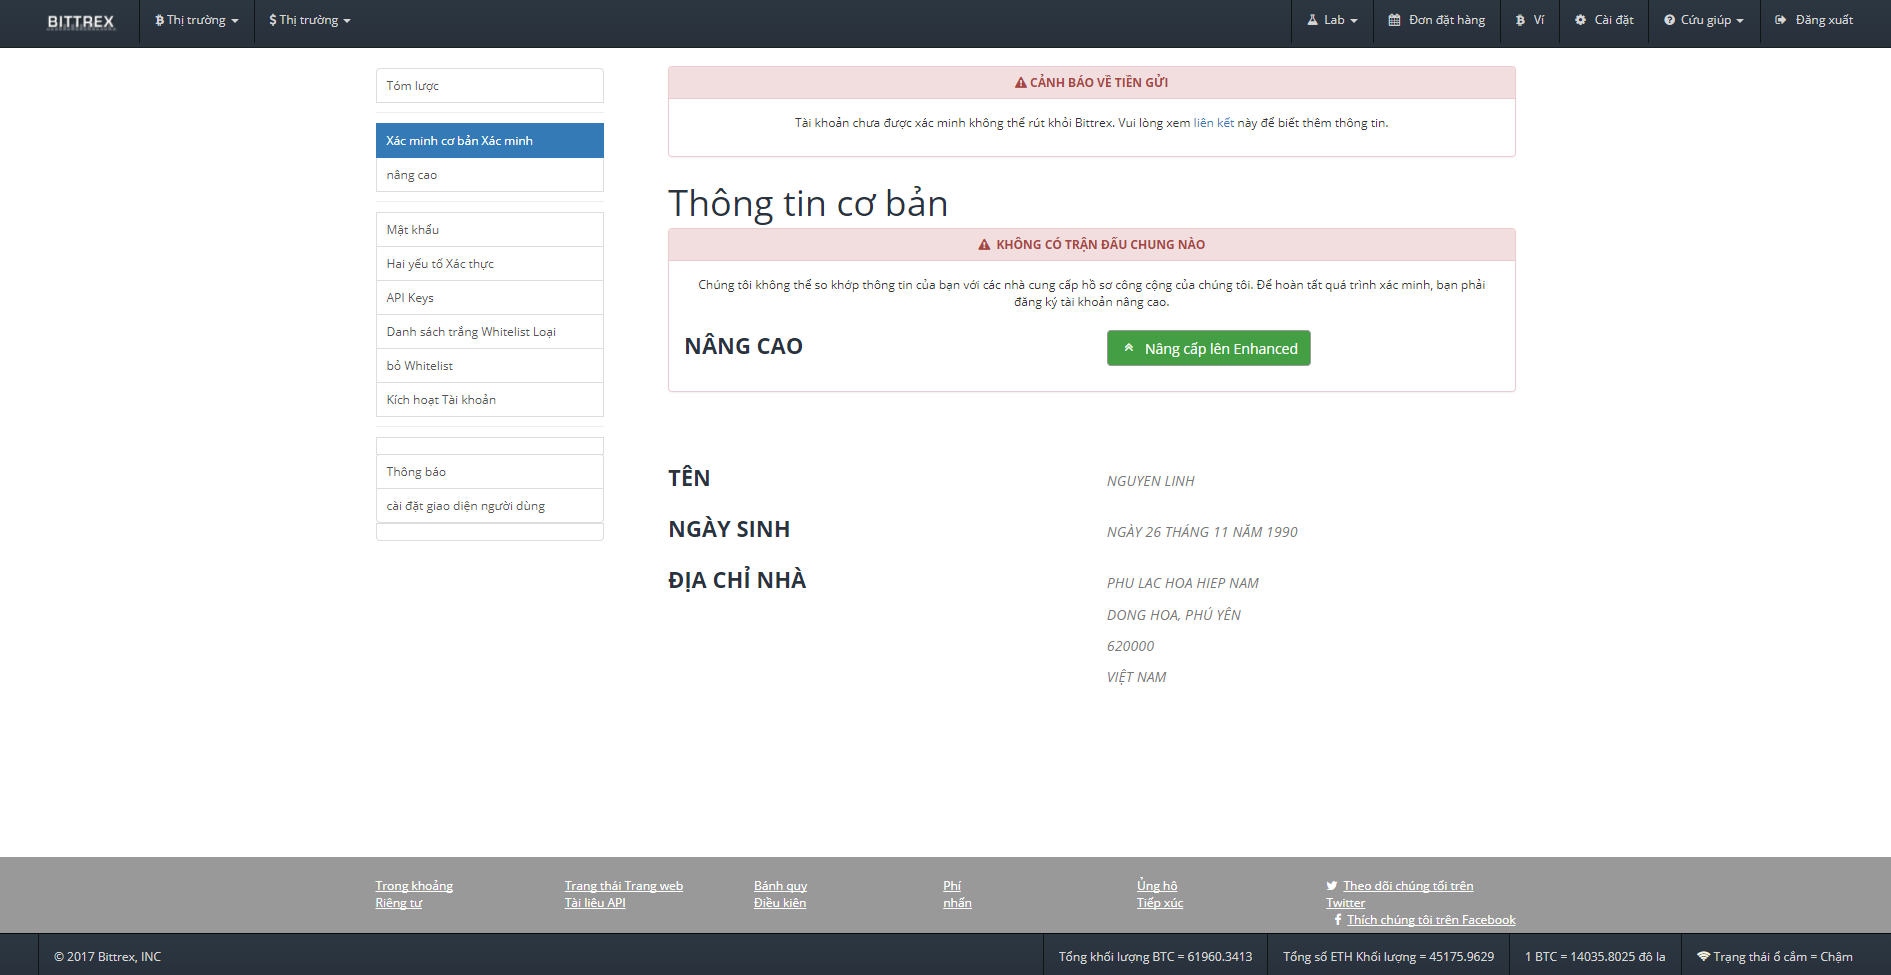
Task: Follow the liên kết link in warning
Action: pos(1213,123)
